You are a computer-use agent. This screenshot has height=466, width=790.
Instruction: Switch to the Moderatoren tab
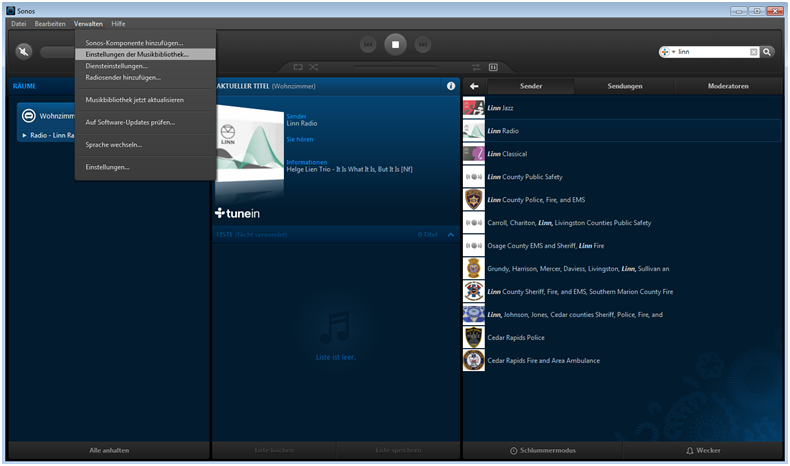[728, 86]
